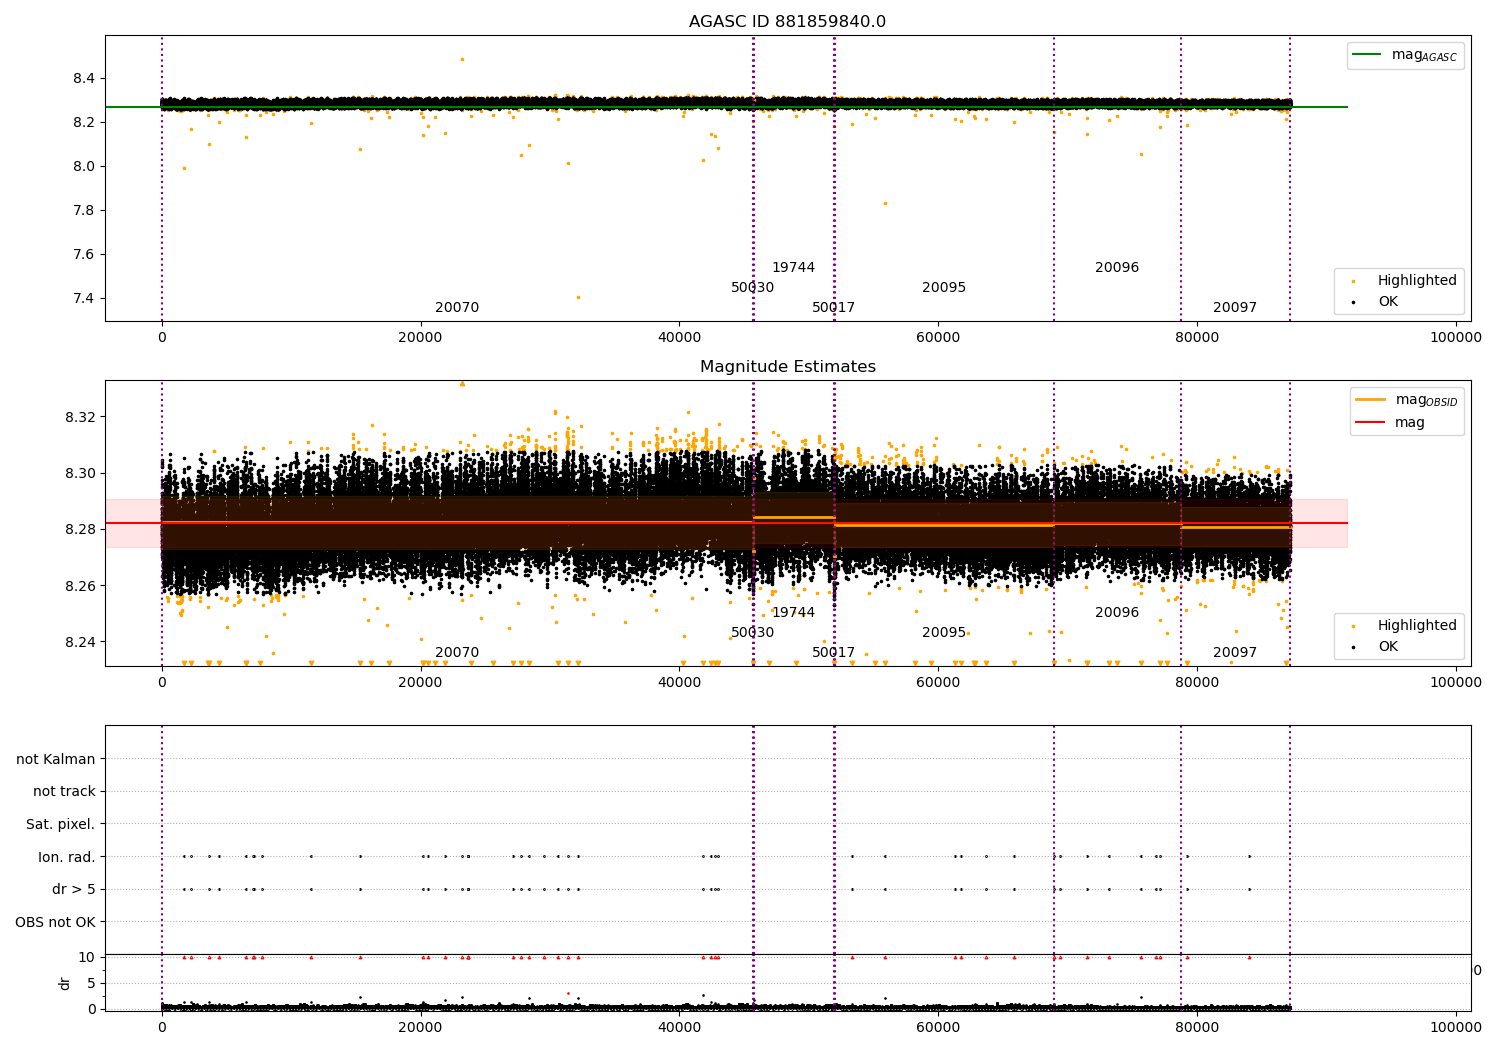Click x-axis tick 100000 under the top plot

pos(1456,338)
